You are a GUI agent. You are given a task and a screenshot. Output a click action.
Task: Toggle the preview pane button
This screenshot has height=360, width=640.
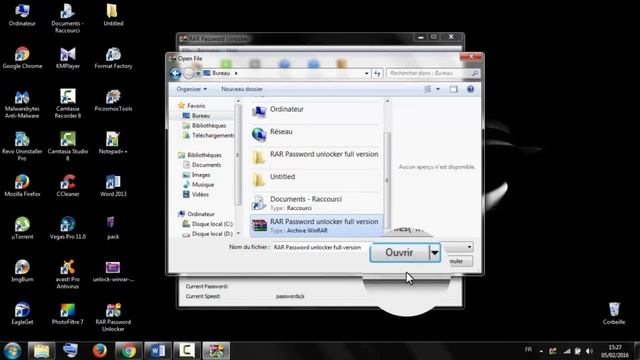453,89
